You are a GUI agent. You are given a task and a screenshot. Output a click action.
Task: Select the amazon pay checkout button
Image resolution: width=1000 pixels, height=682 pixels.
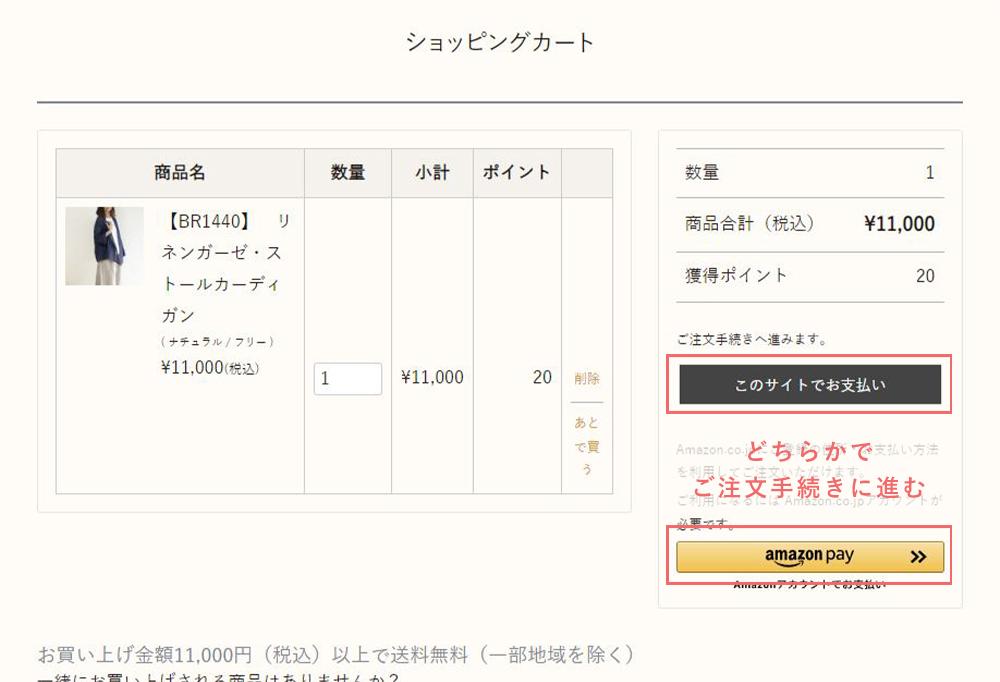pos(810,556)
